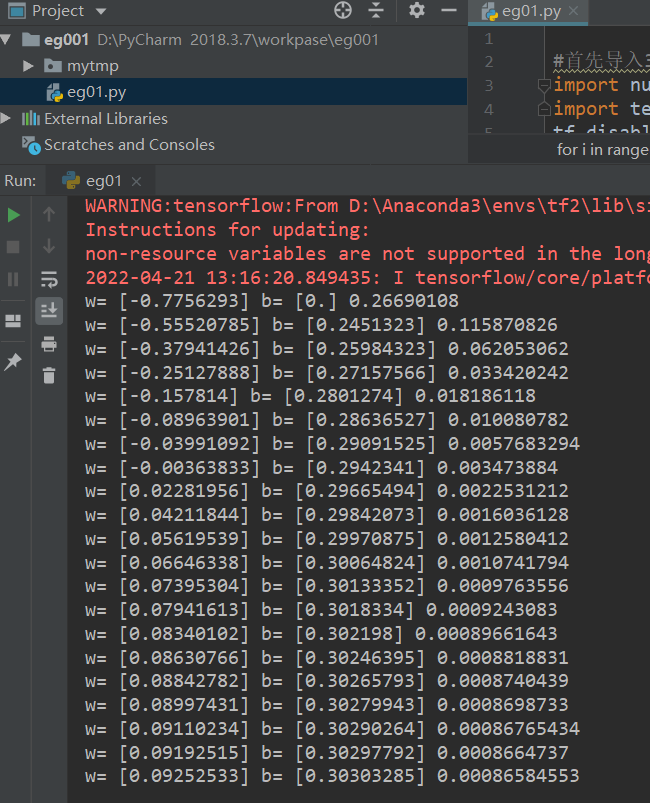Close the eg01.py editor tab
This screenshot has width=650, height=803.
click(x=574, y=11)
